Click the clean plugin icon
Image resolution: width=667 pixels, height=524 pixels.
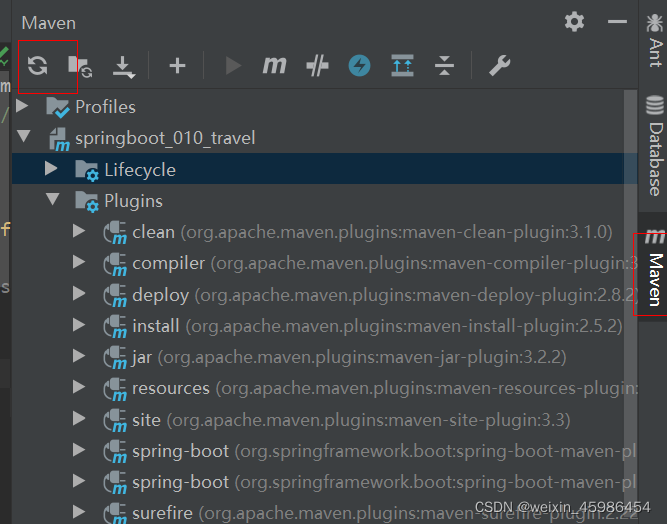115,233
